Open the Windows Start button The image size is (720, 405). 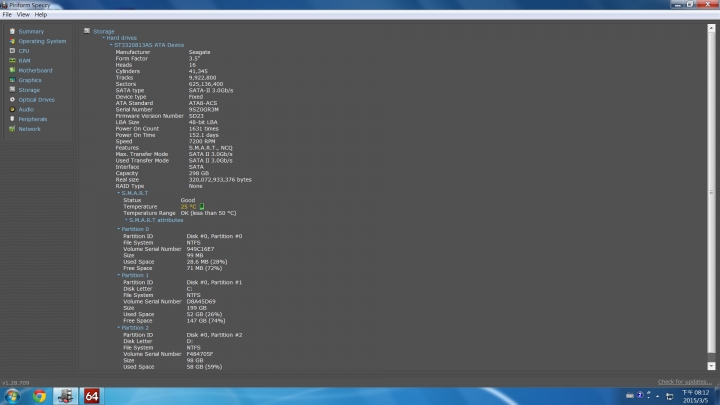pos(12,396)
